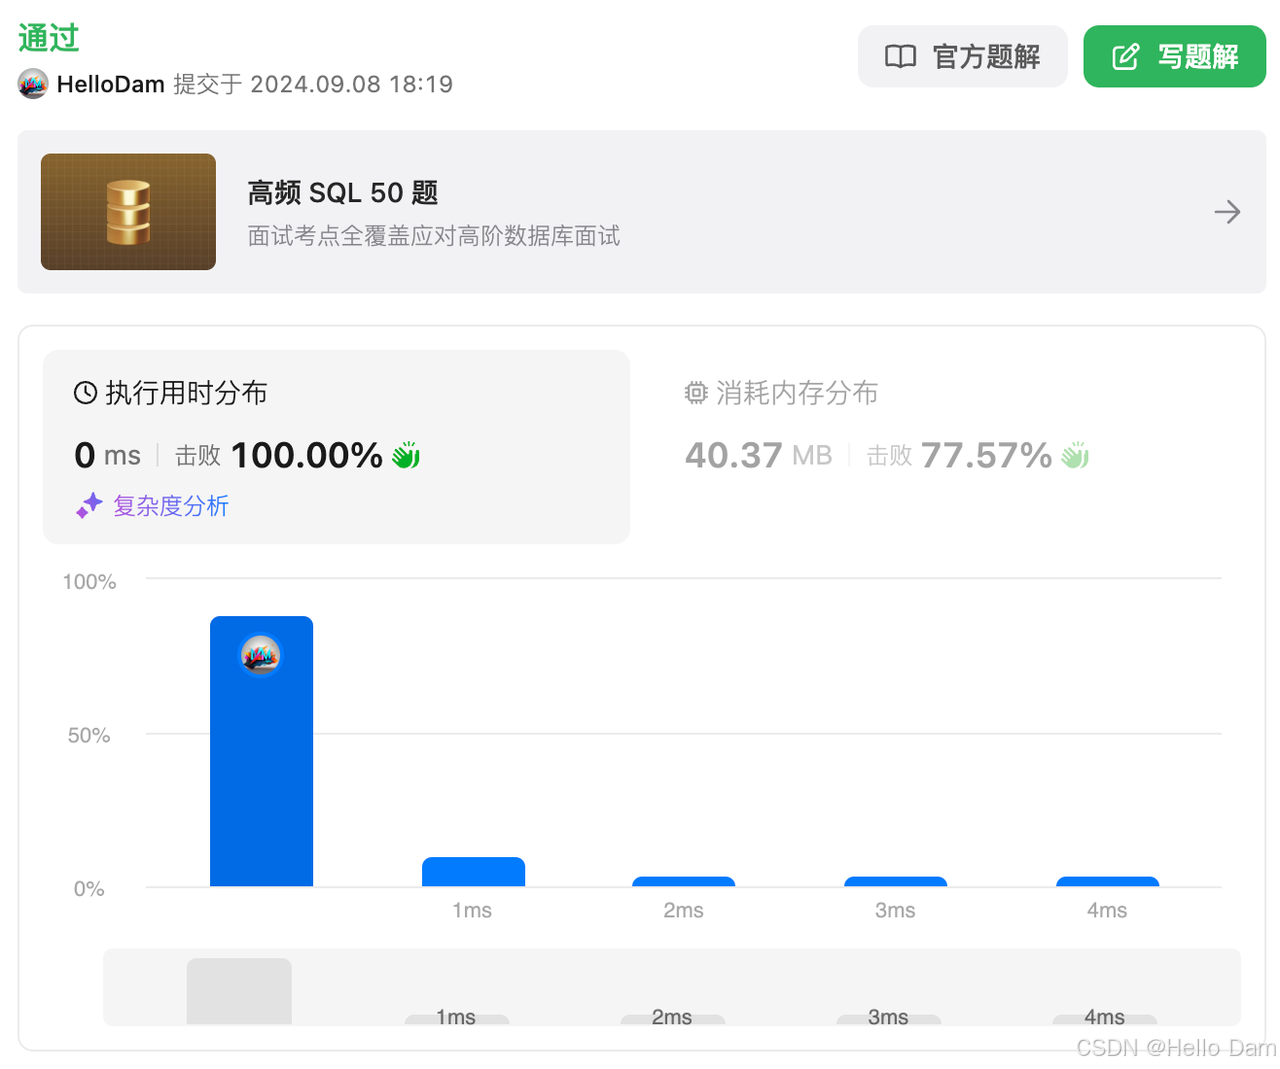Click the tallest 0ms bar in chart
Image resolution: width=1280 pixels, height=1069 pixels.
(x=261, y=751)
